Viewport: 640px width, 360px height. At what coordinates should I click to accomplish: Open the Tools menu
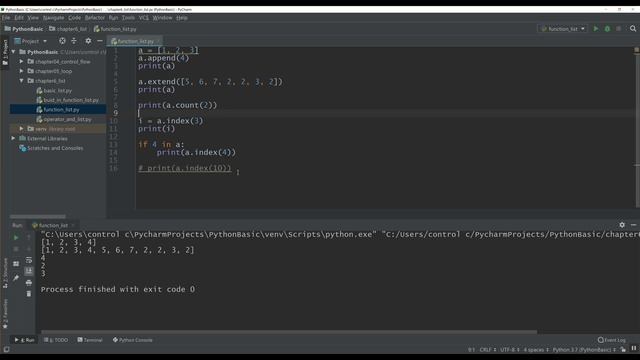click(x=128, y=18)
